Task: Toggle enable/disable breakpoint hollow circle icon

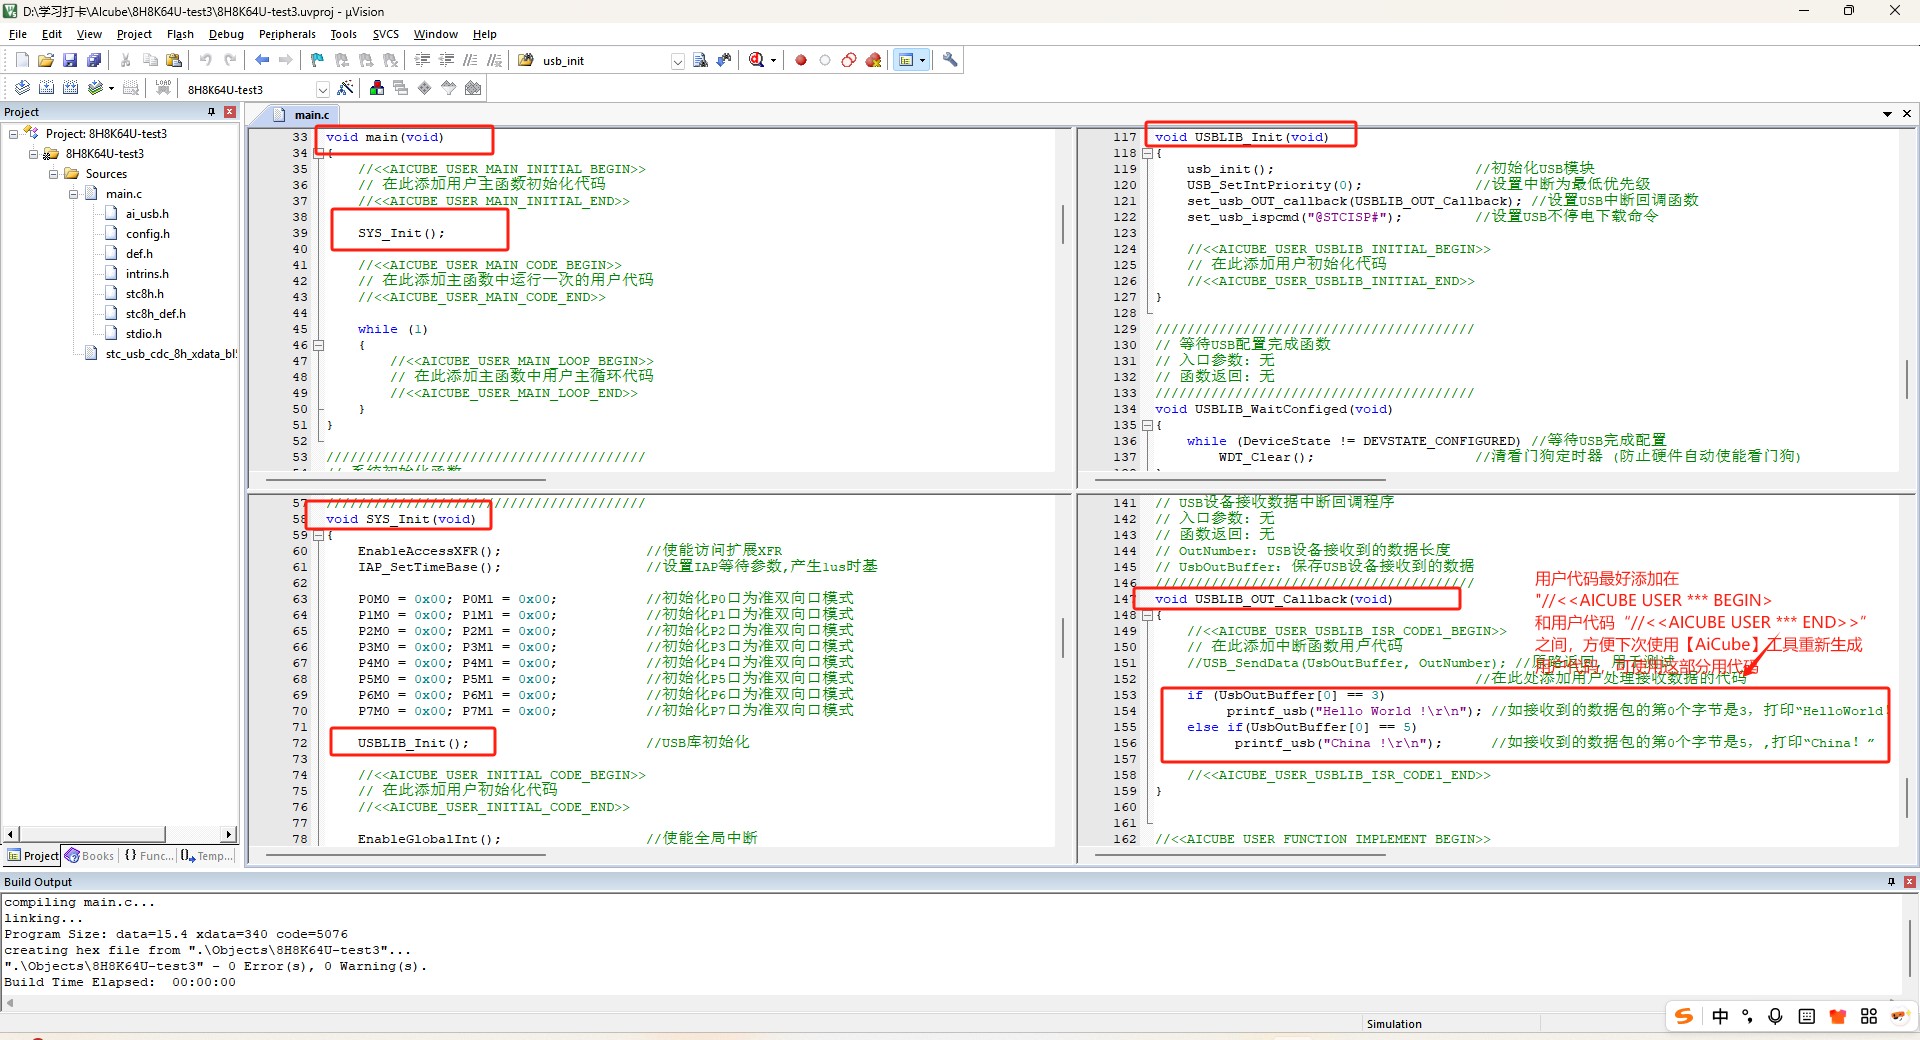Action: coord(825,60)
